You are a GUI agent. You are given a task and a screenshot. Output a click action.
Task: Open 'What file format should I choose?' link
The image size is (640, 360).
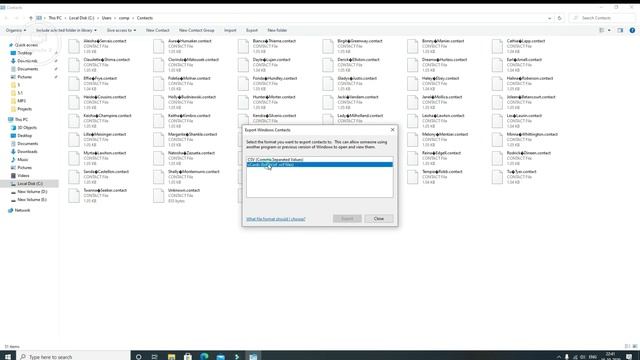(x=276, y=219)
